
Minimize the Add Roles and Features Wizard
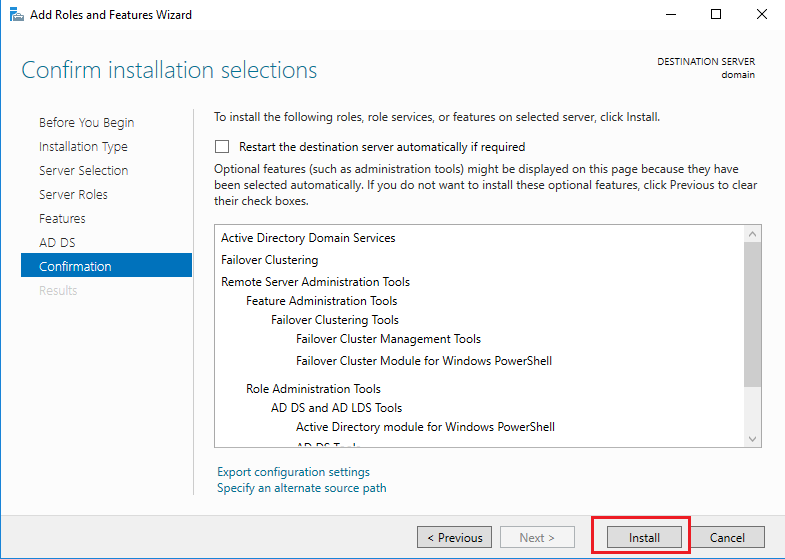pyautogui.click(x=670, y=15)
